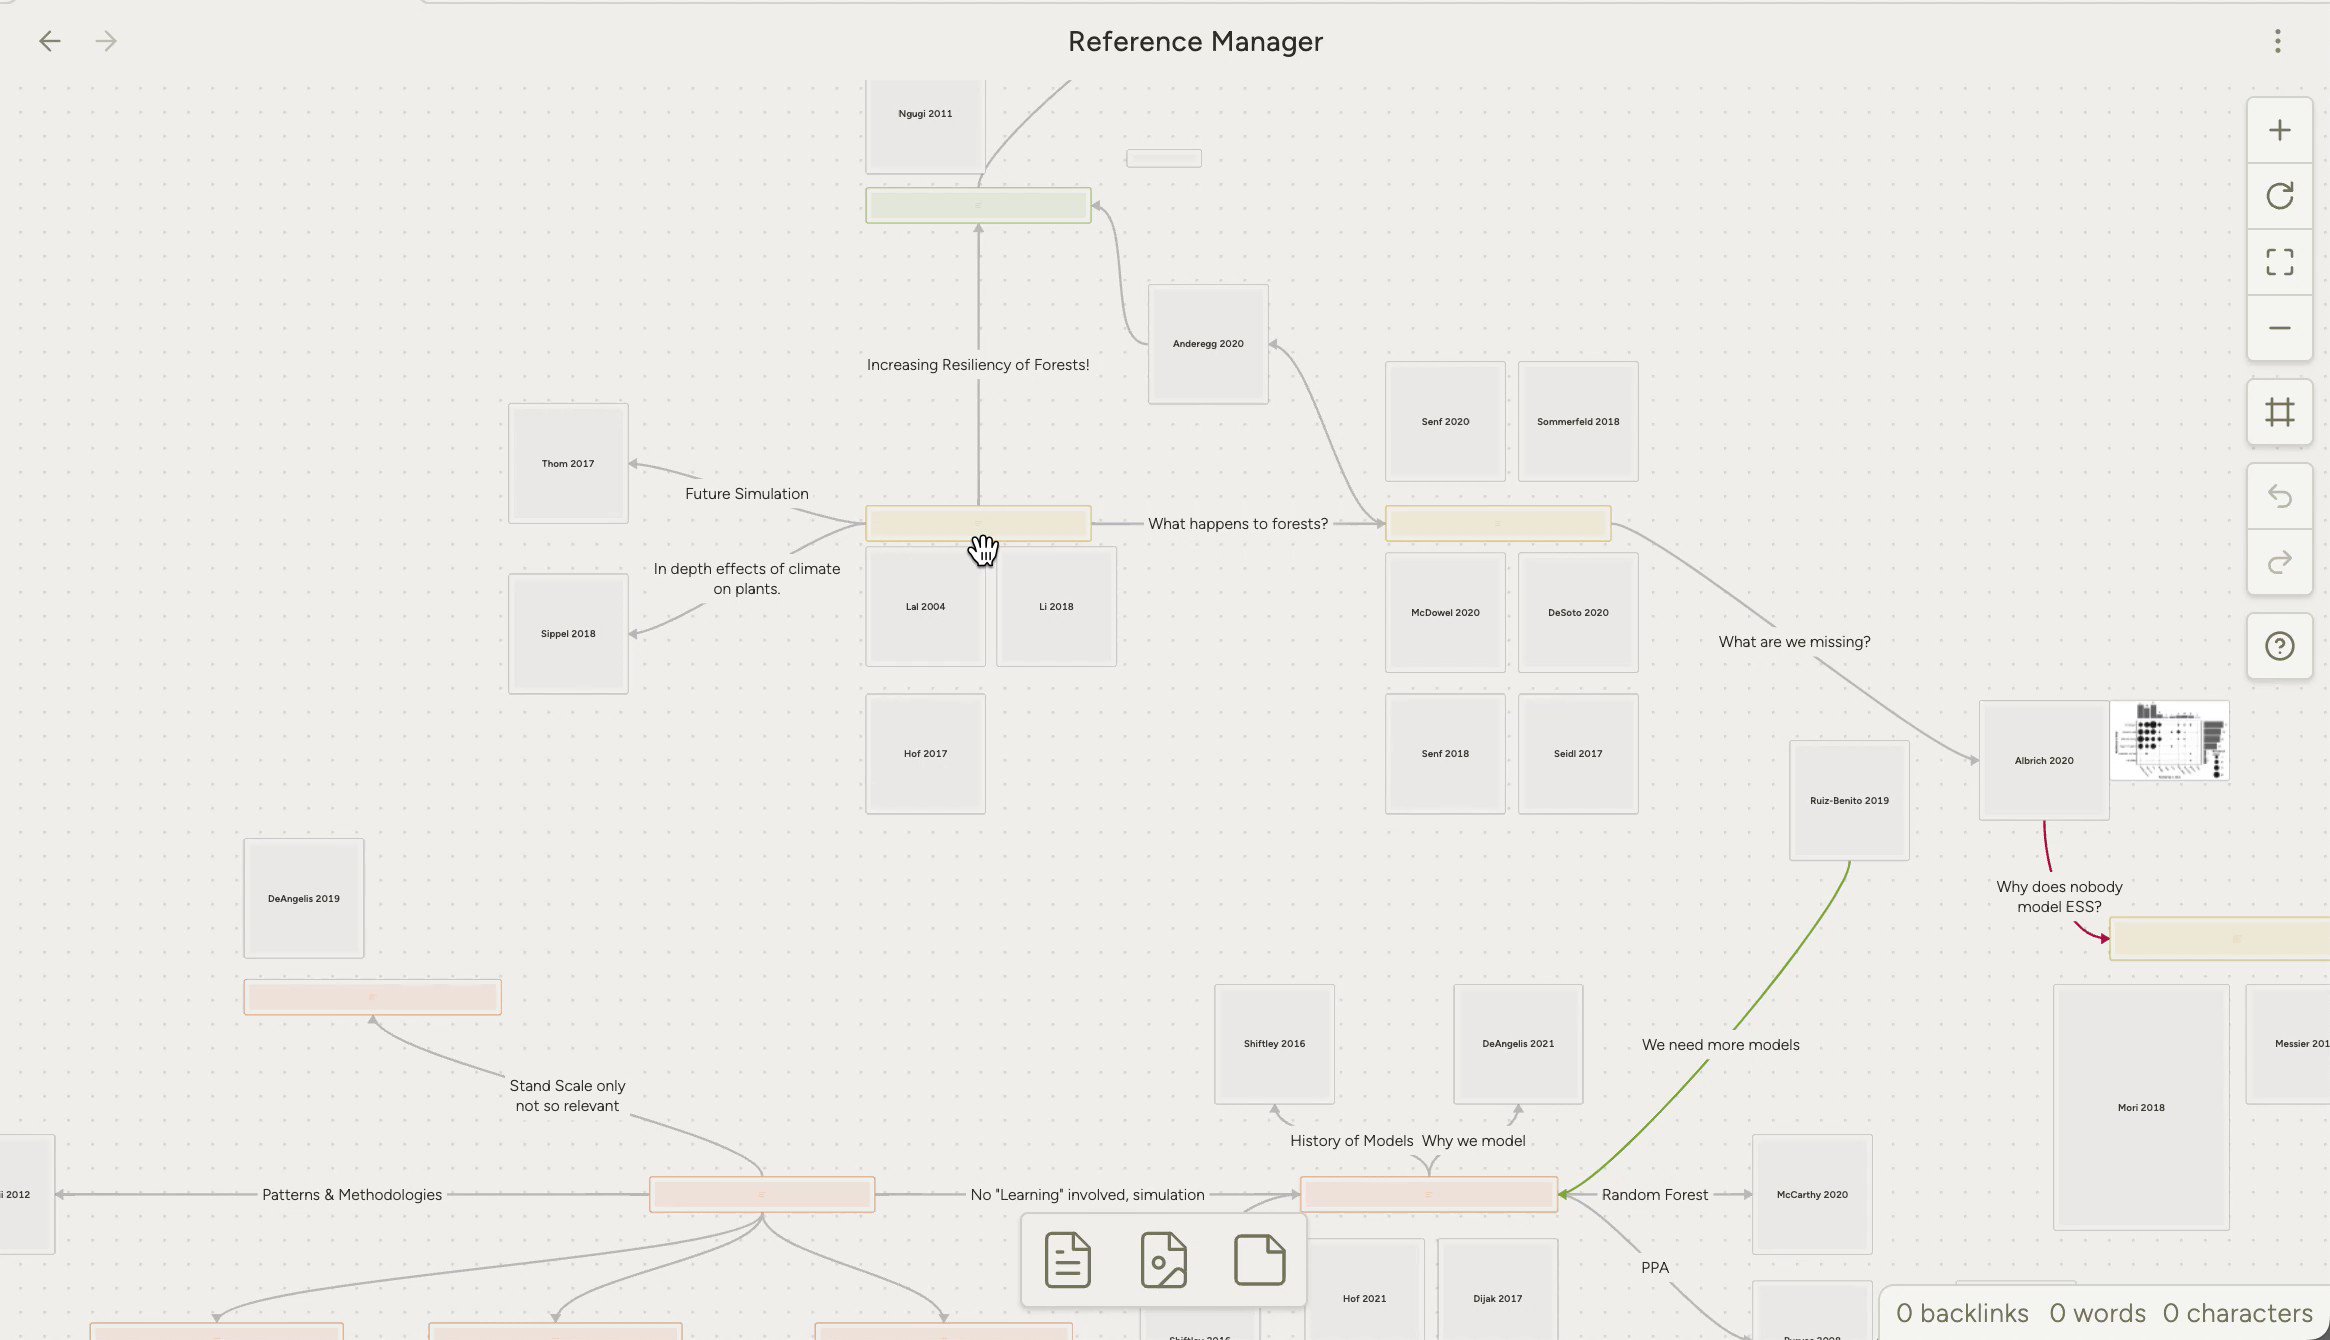Click the '0 characters' status item

(x=2237, y=1313)
